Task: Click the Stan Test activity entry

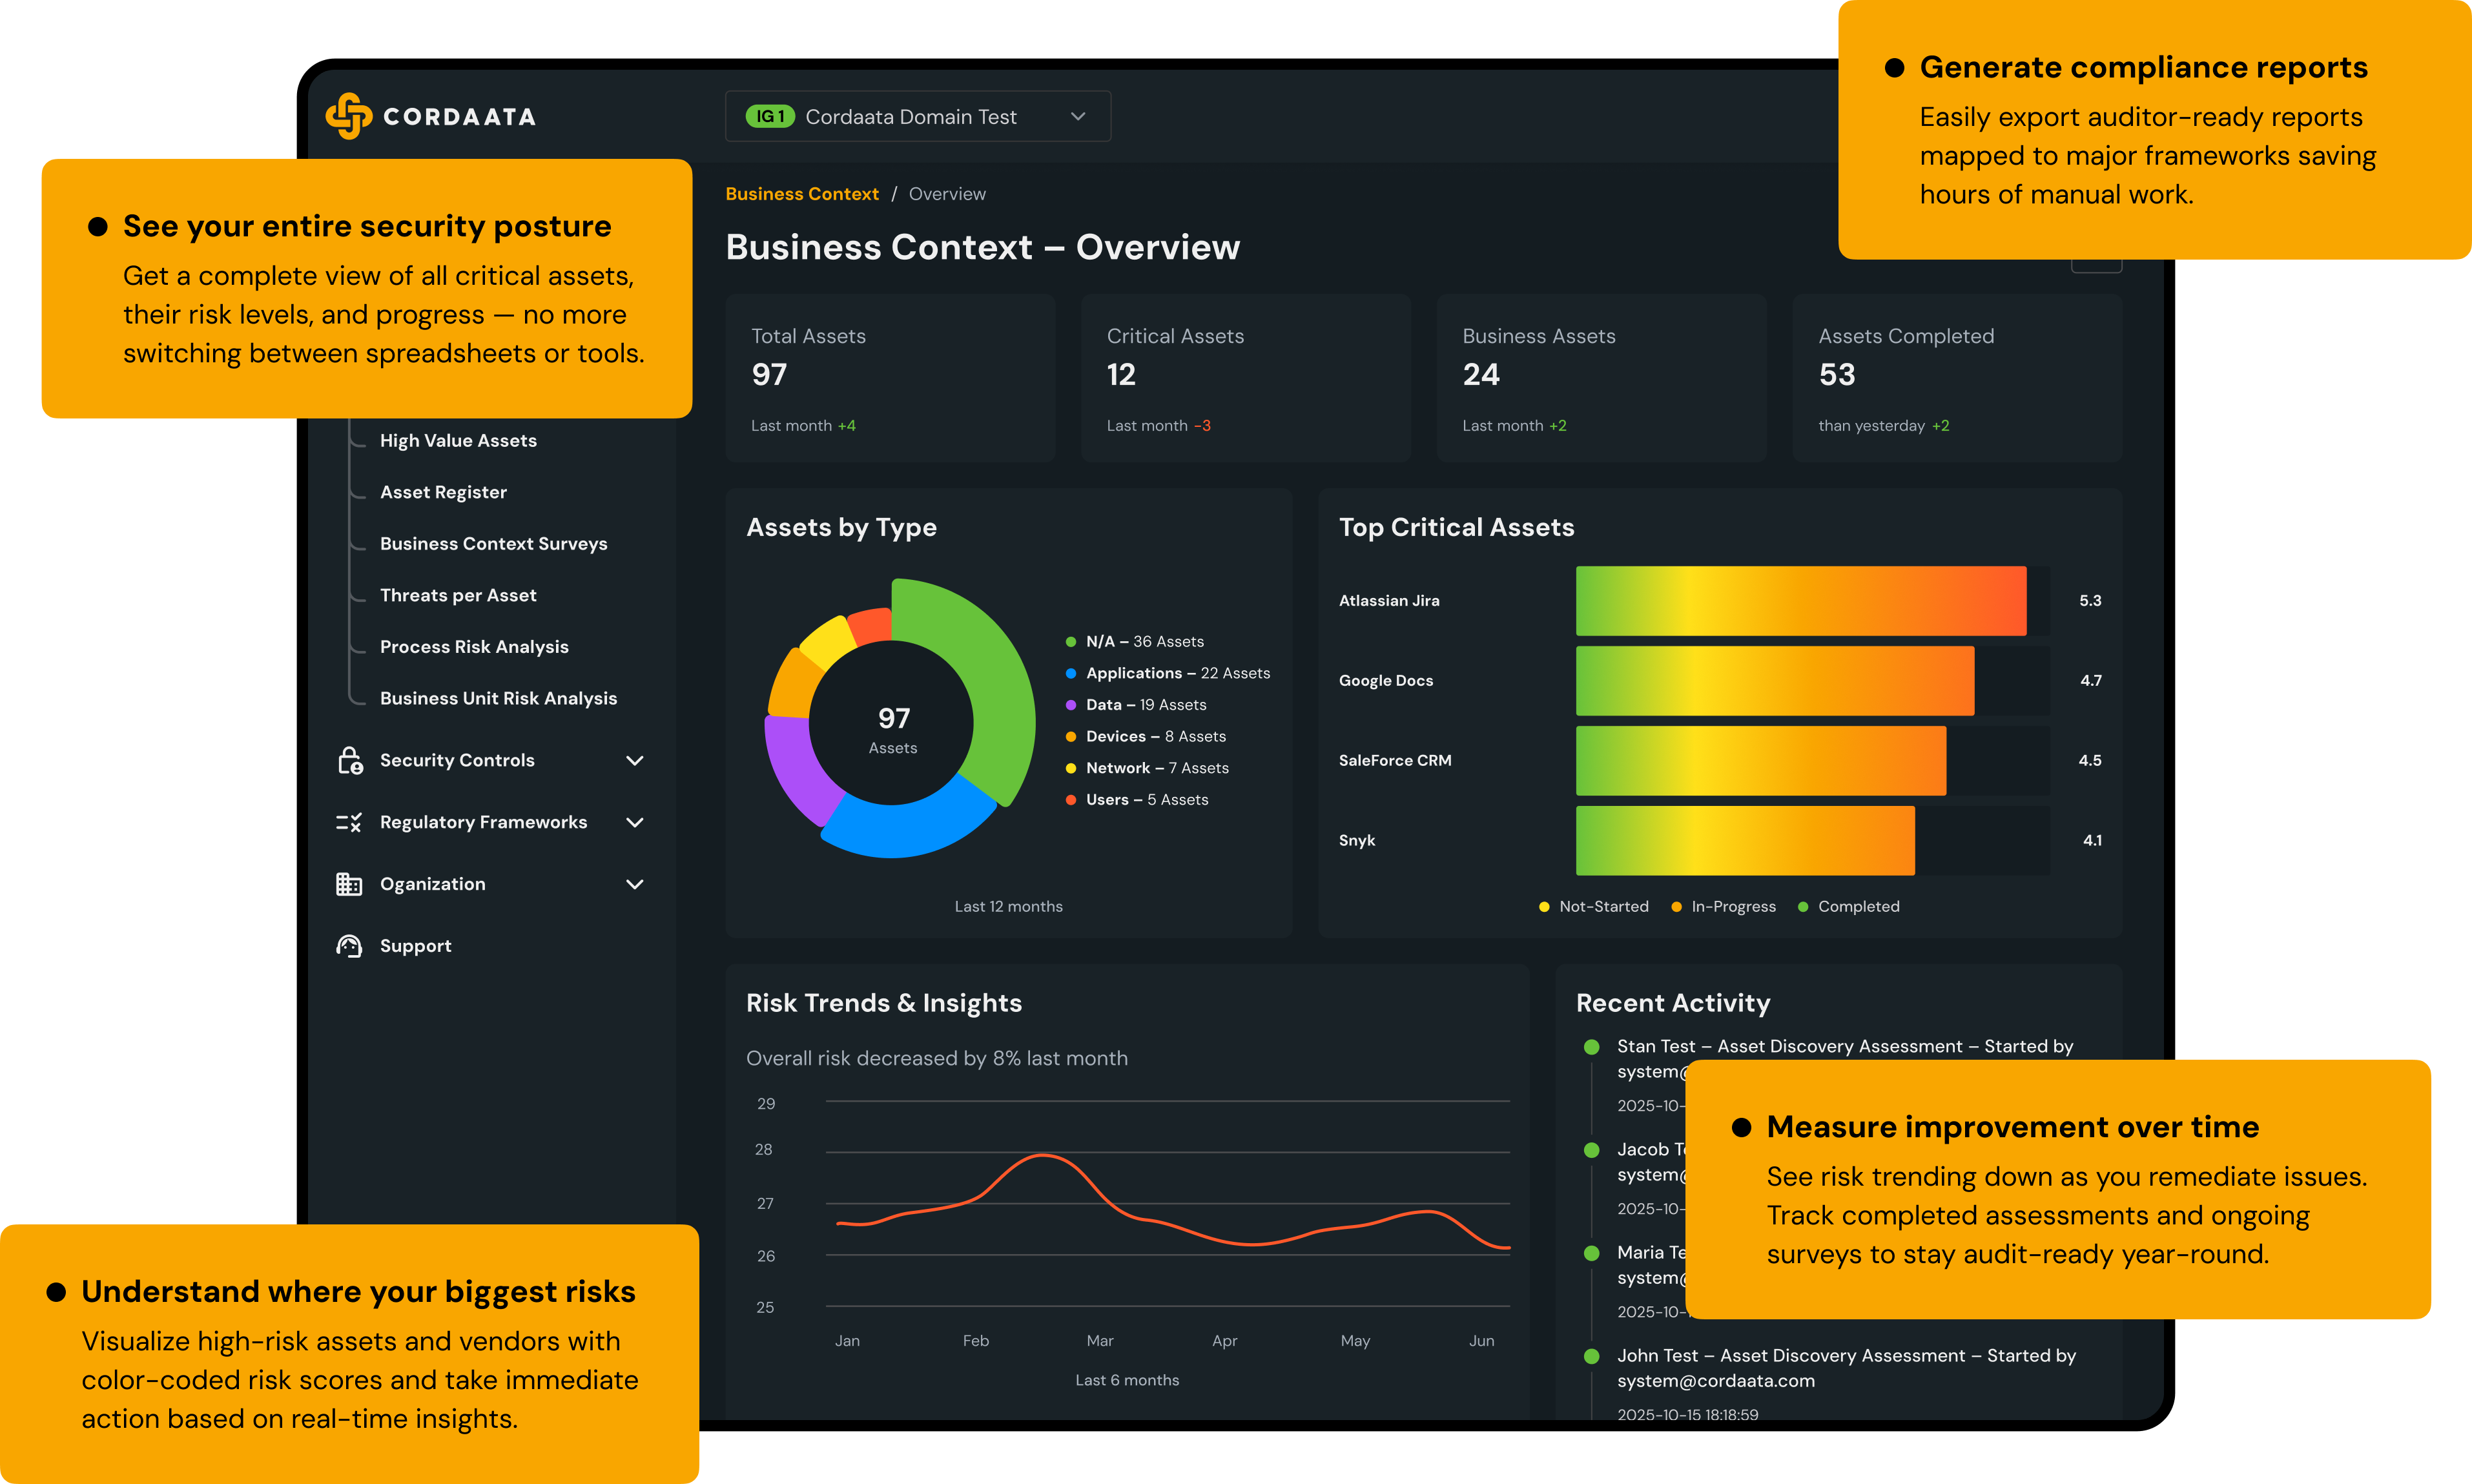Action: pos(1845,1059)
